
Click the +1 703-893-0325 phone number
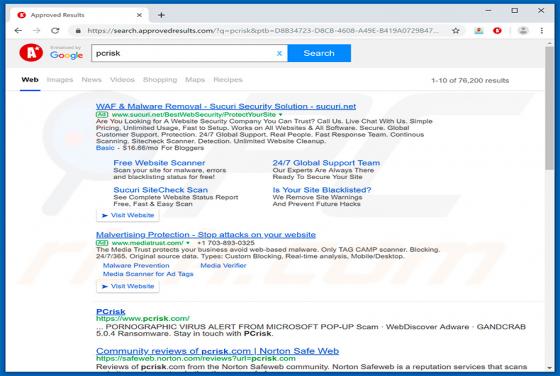226,243
